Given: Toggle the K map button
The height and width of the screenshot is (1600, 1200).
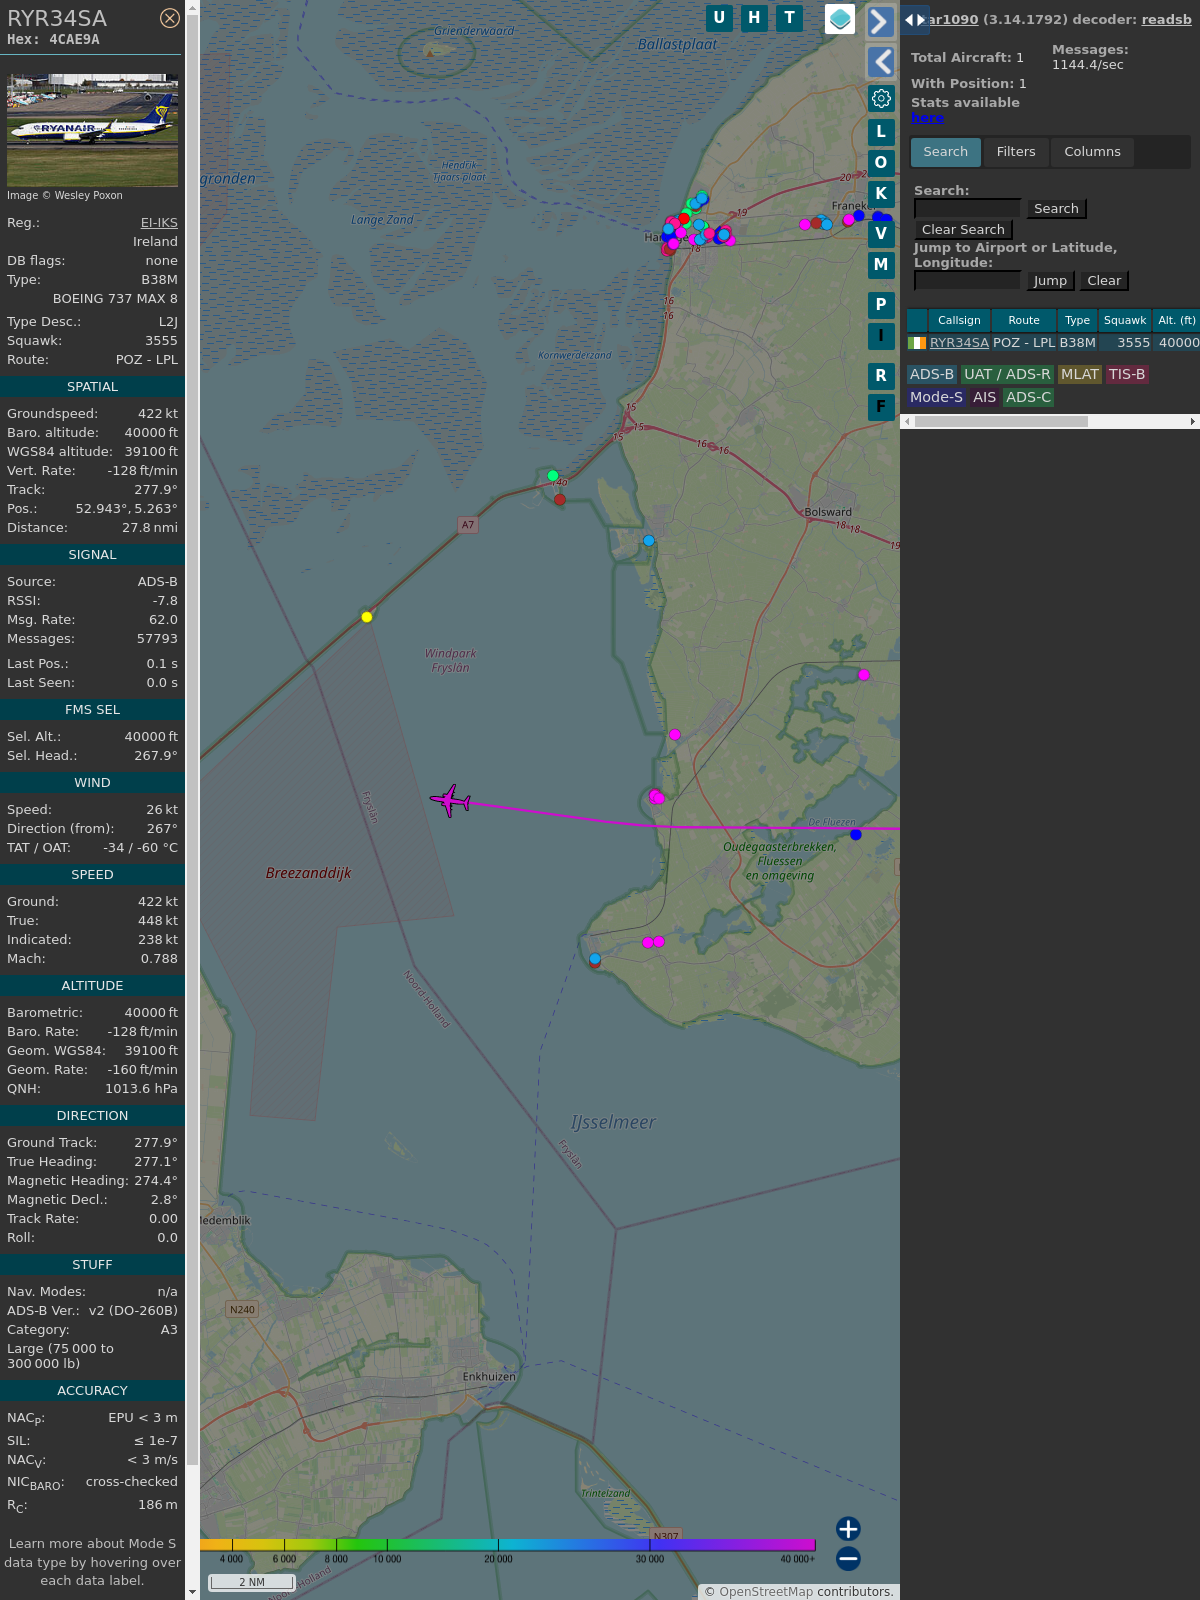Looking at the screenshot, I should tap(881, 194).
